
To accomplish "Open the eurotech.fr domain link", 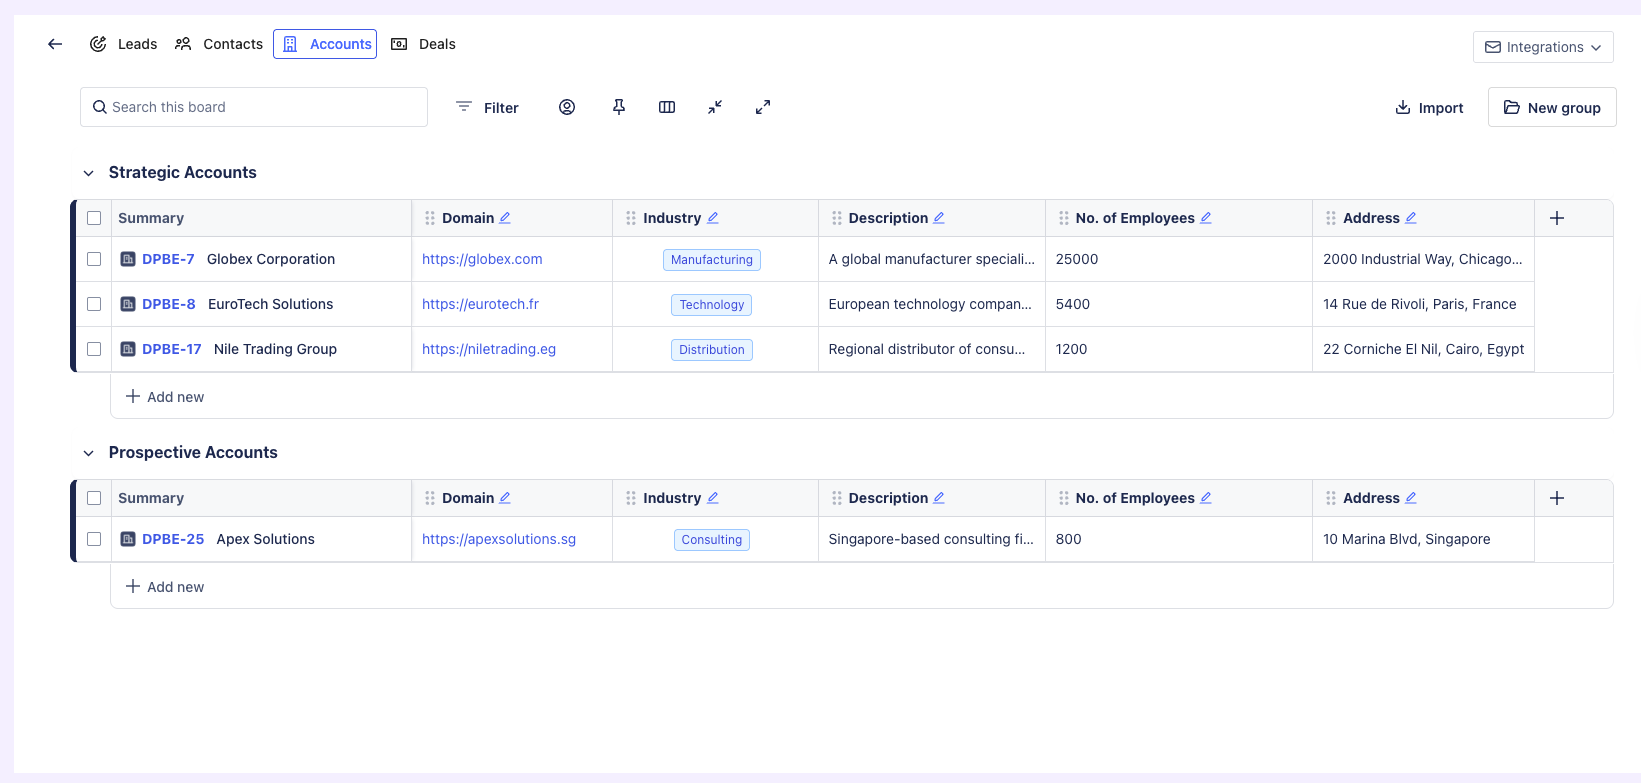I will point(480,304).
